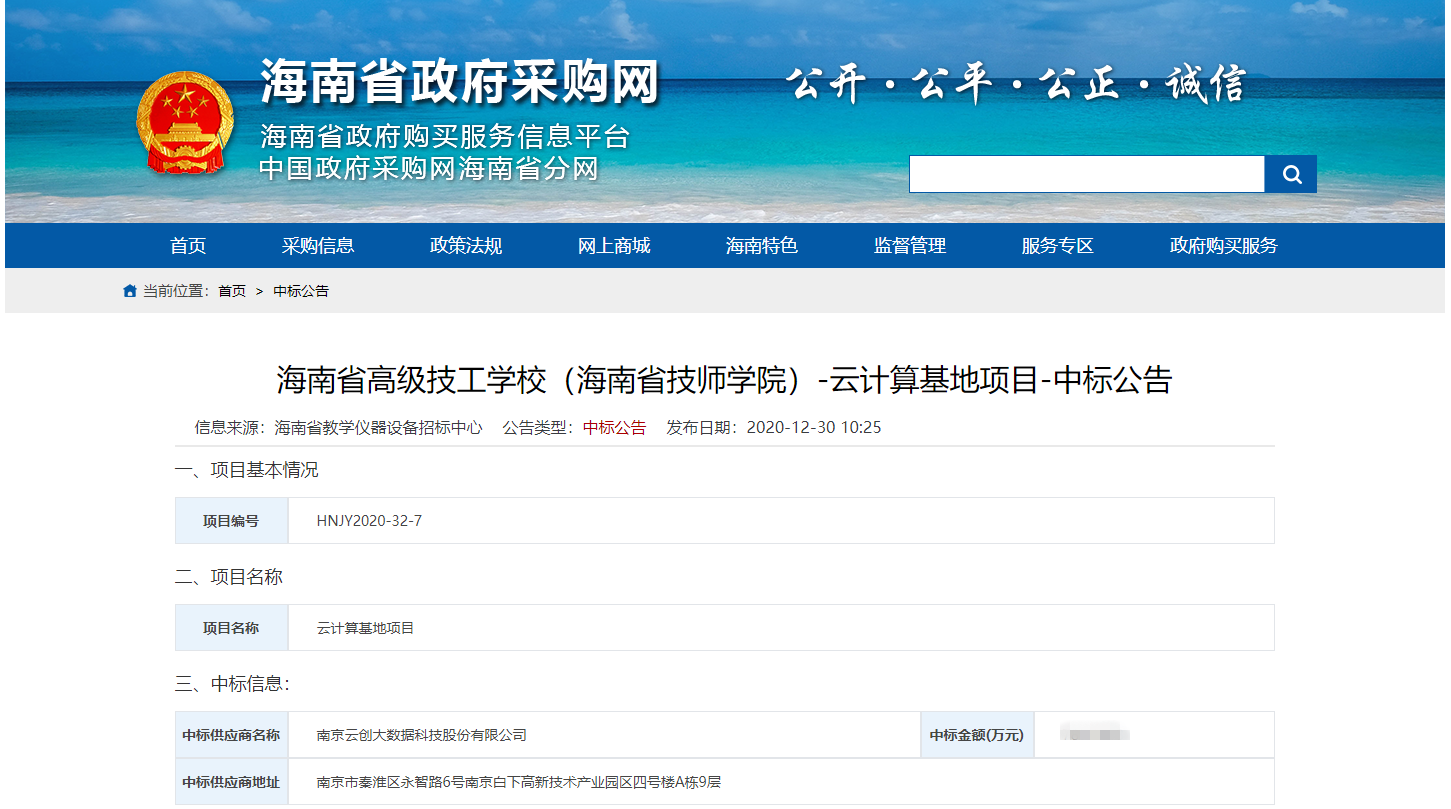Screen dimensions: 1451x809
Task: Click the announcement headline text
Action: tap(724, 380)
